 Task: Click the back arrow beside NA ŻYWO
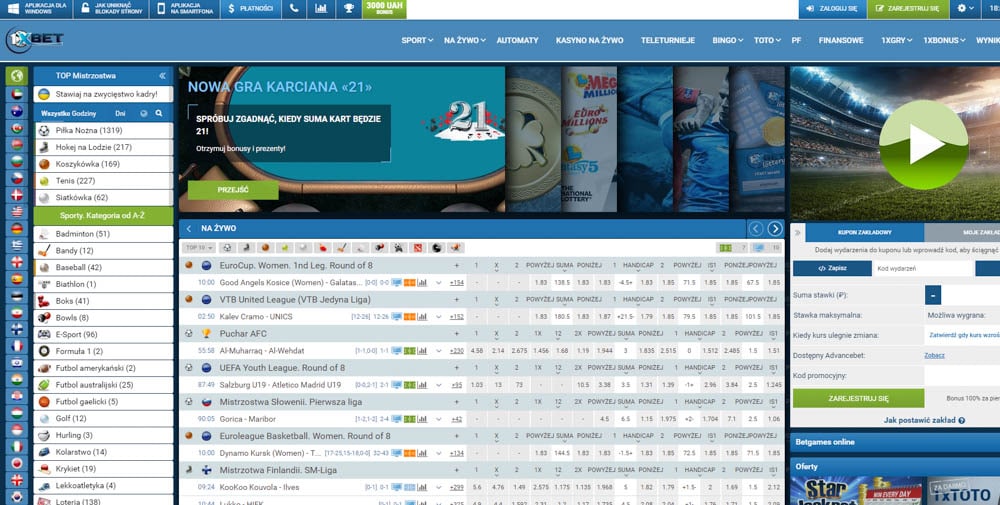[x=189, y=228]
